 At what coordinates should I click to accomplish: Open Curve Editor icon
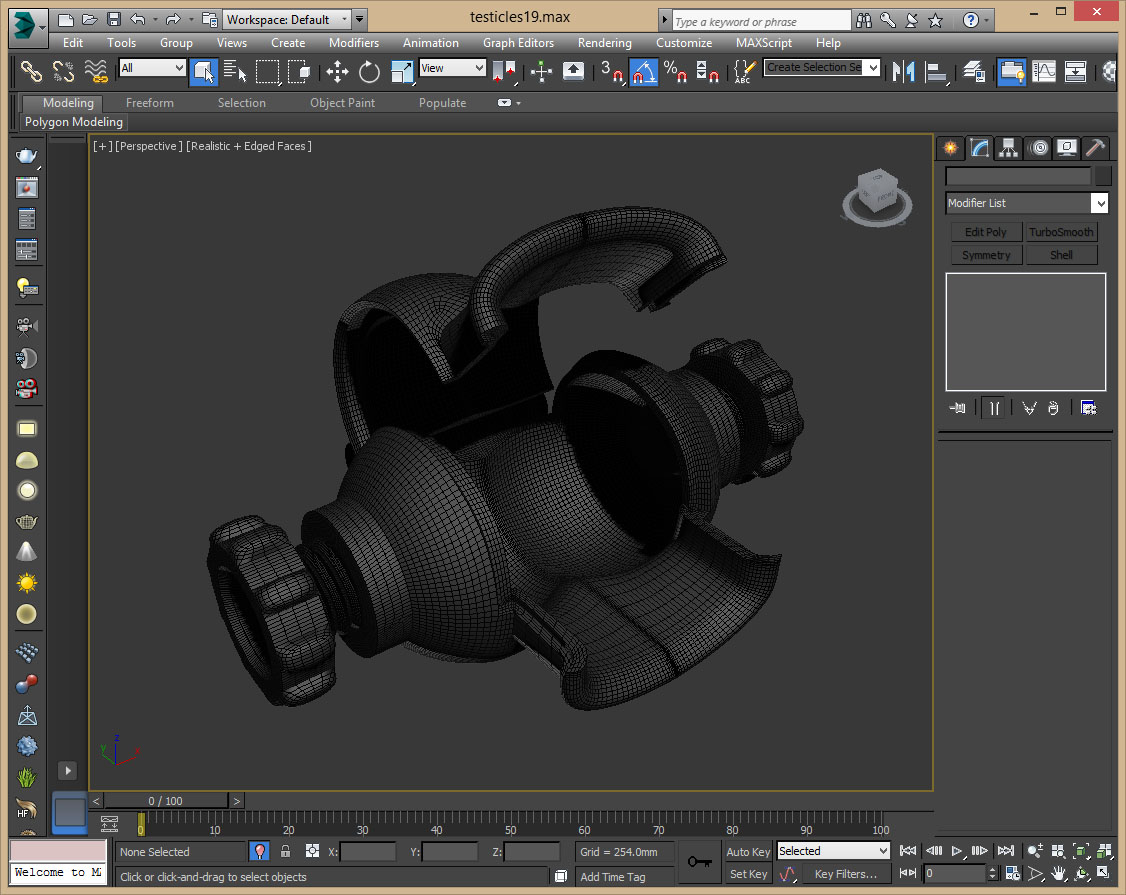pyautogui.click(x=1043, y=71)
